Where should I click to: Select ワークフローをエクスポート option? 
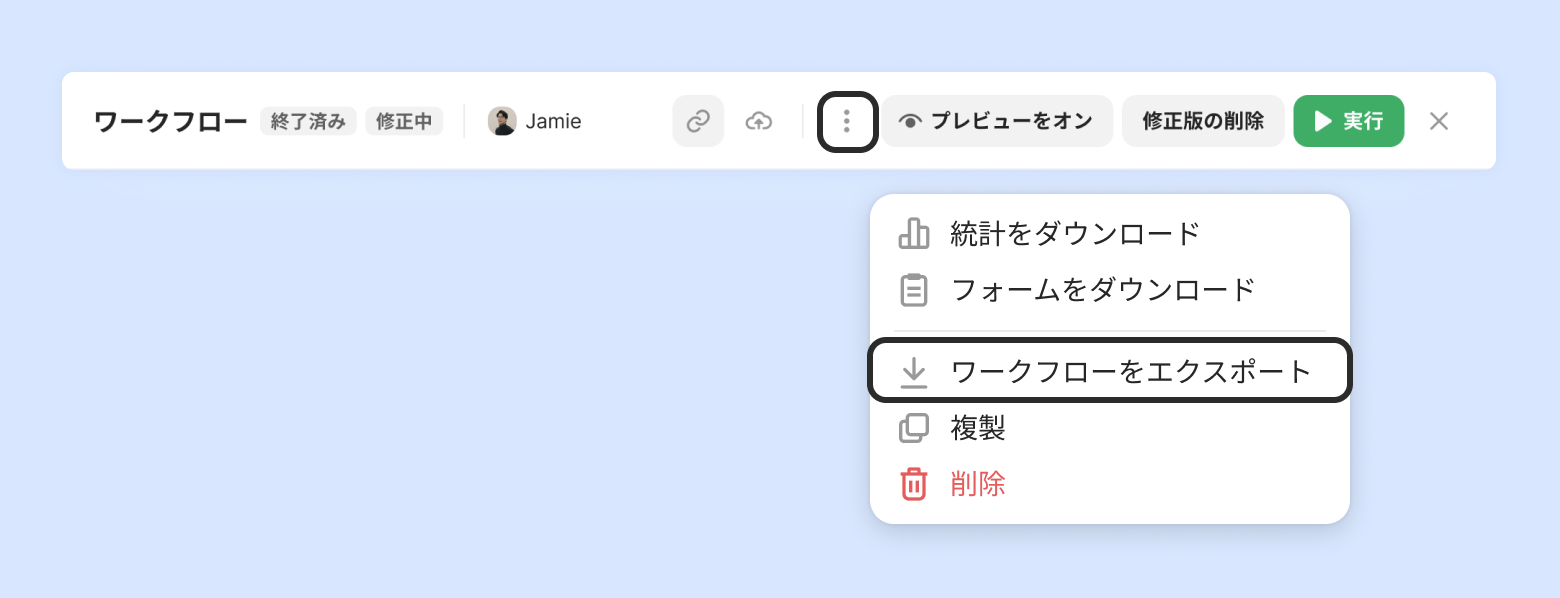[x=1130, y=371]
